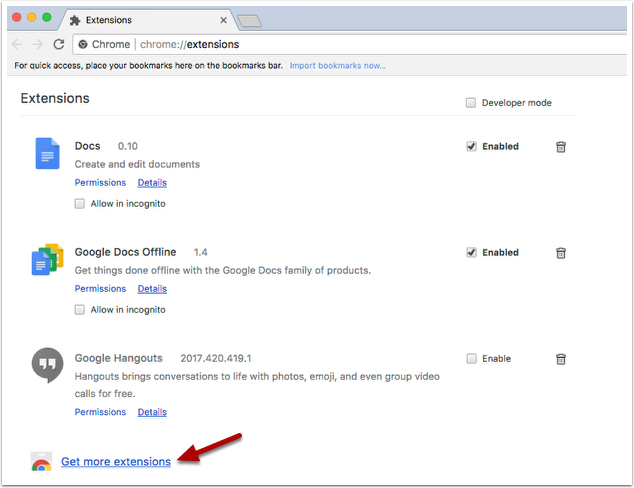Open a new tab
Screen dimensions: 634x488
[249, 20]
